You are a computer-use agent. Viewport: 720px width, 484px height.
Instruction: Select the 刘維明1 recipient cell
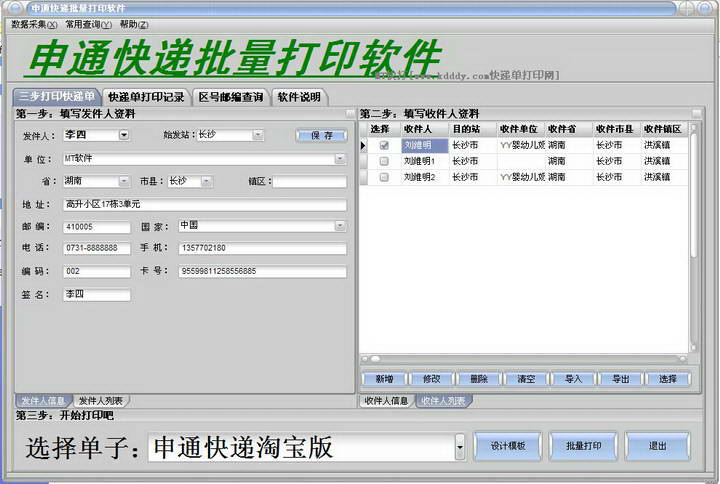(x=425, y=161)
